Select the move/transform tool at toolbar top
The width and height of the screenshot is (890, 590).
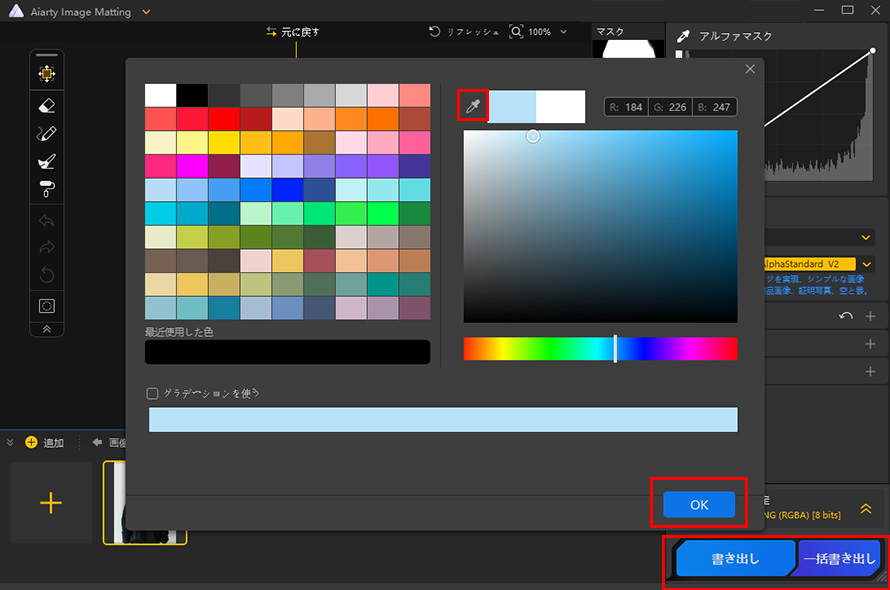(x=47, y=73)
